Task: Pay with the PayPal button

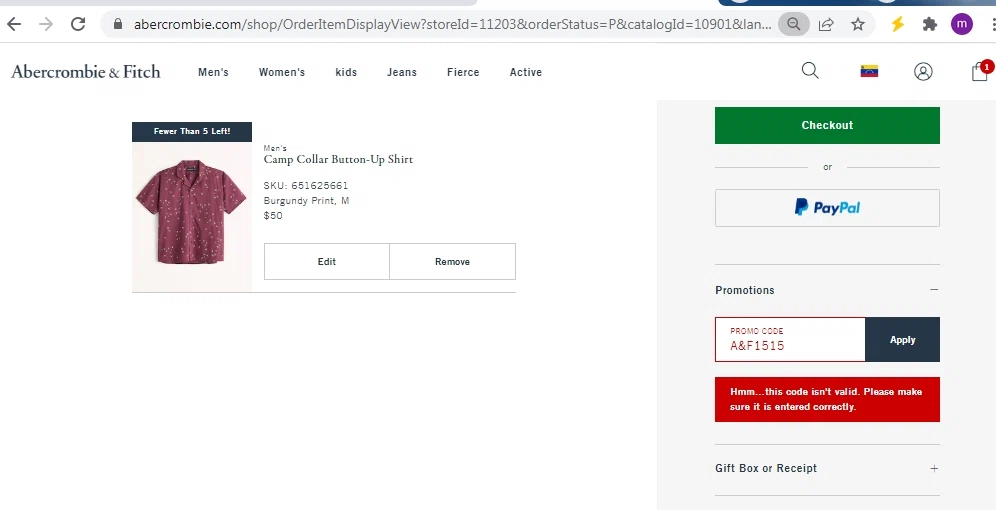Action: (x=827, y=208)
